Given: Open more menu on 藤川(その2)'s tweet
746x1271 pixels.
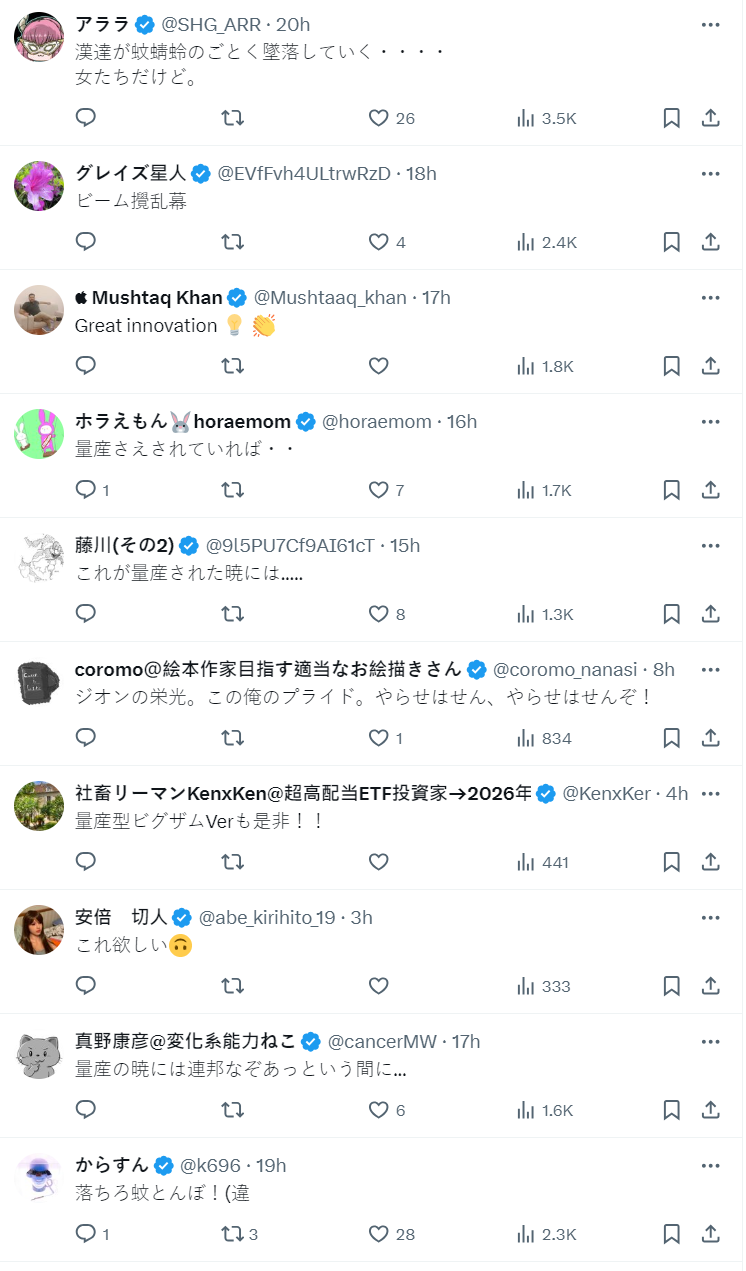Looking at the screenshot, I should tap(710, 545).
